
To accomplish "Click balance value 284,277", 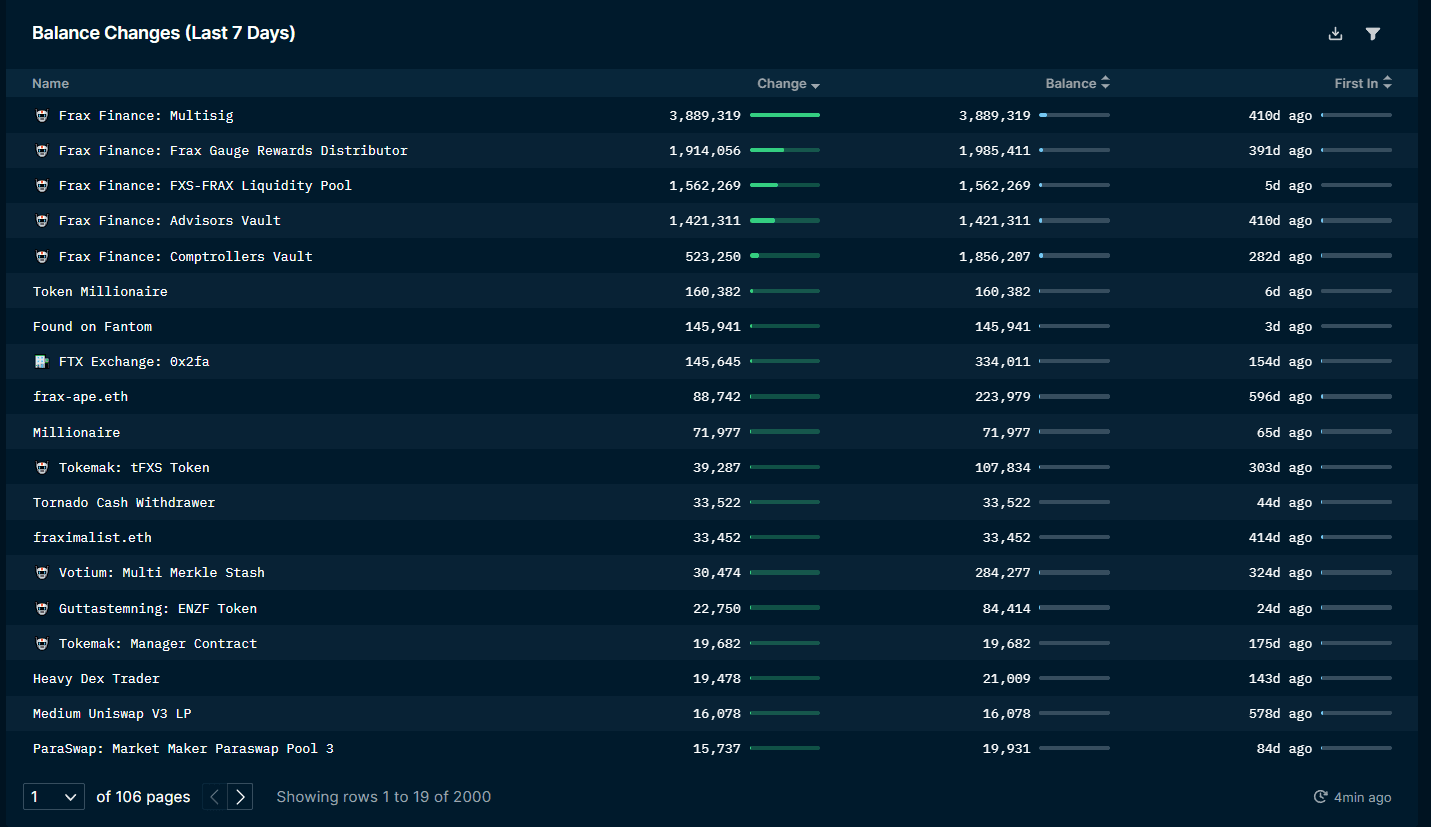I will tap(1002, 573).
